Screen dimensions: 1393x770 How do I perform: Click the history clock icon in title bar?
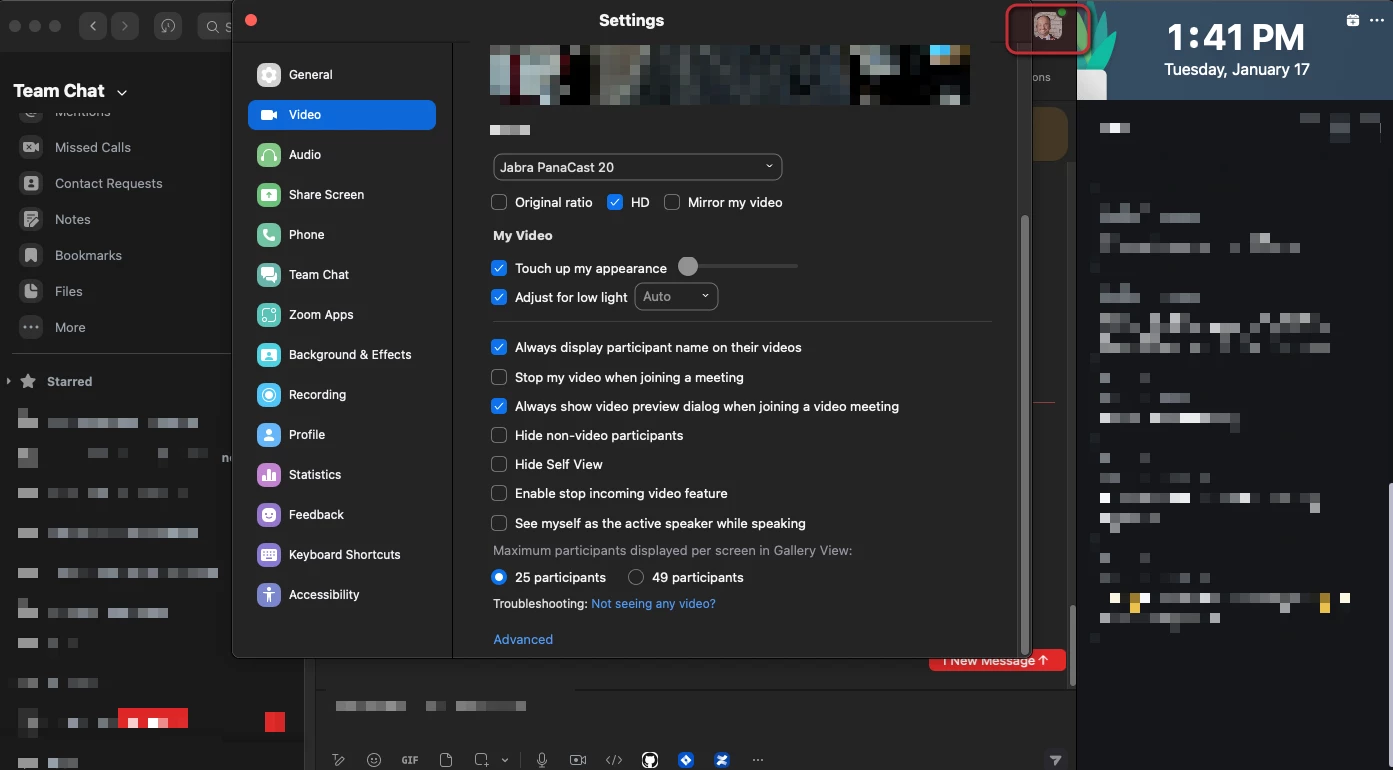(x=168, y=26)
